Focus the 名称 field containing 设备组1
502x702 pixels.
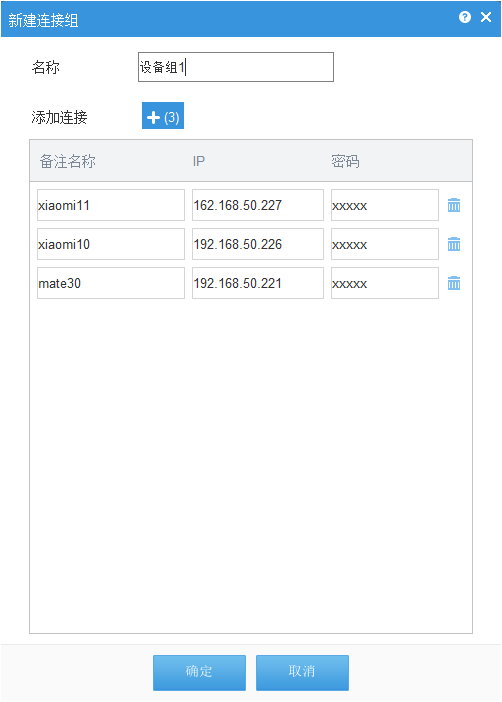point(236,67)
